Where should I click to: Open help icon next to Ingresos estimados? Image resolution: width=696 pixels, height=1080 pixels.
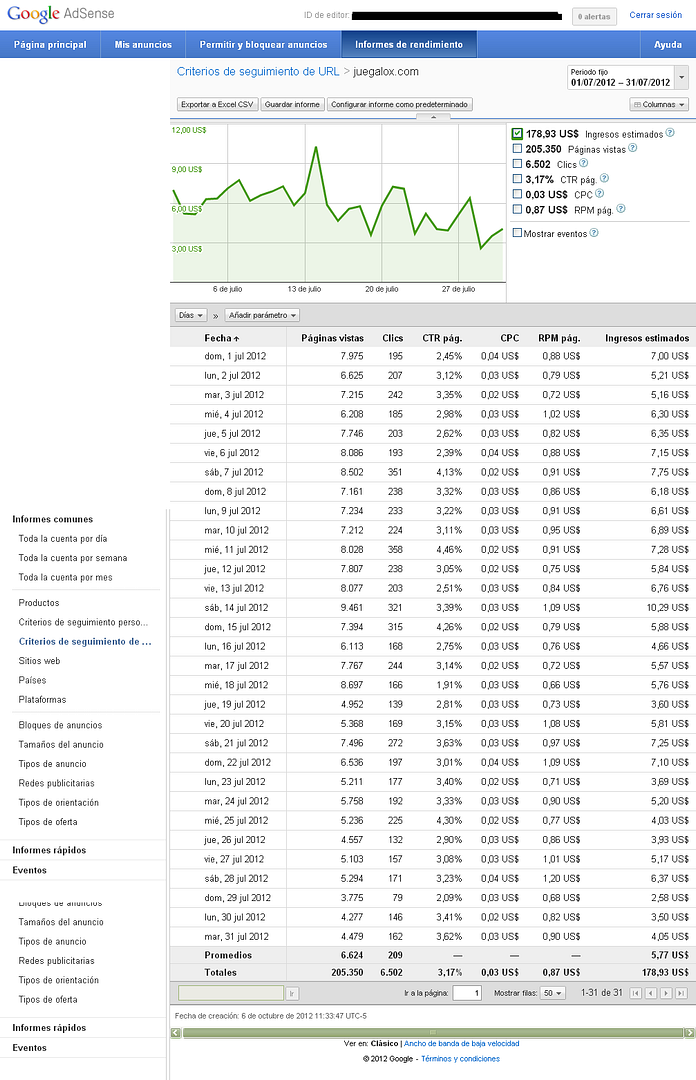click(x=670, y=133)
